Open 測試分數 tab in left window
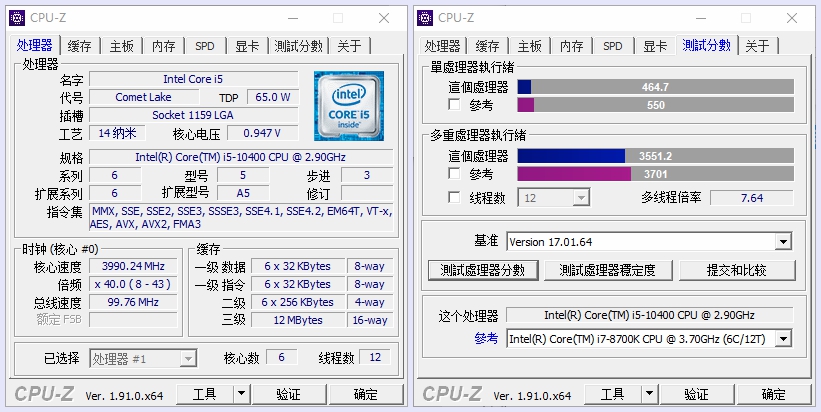This screenshot has width=821, height=412. pyautogui.click(x=298, y=46)
